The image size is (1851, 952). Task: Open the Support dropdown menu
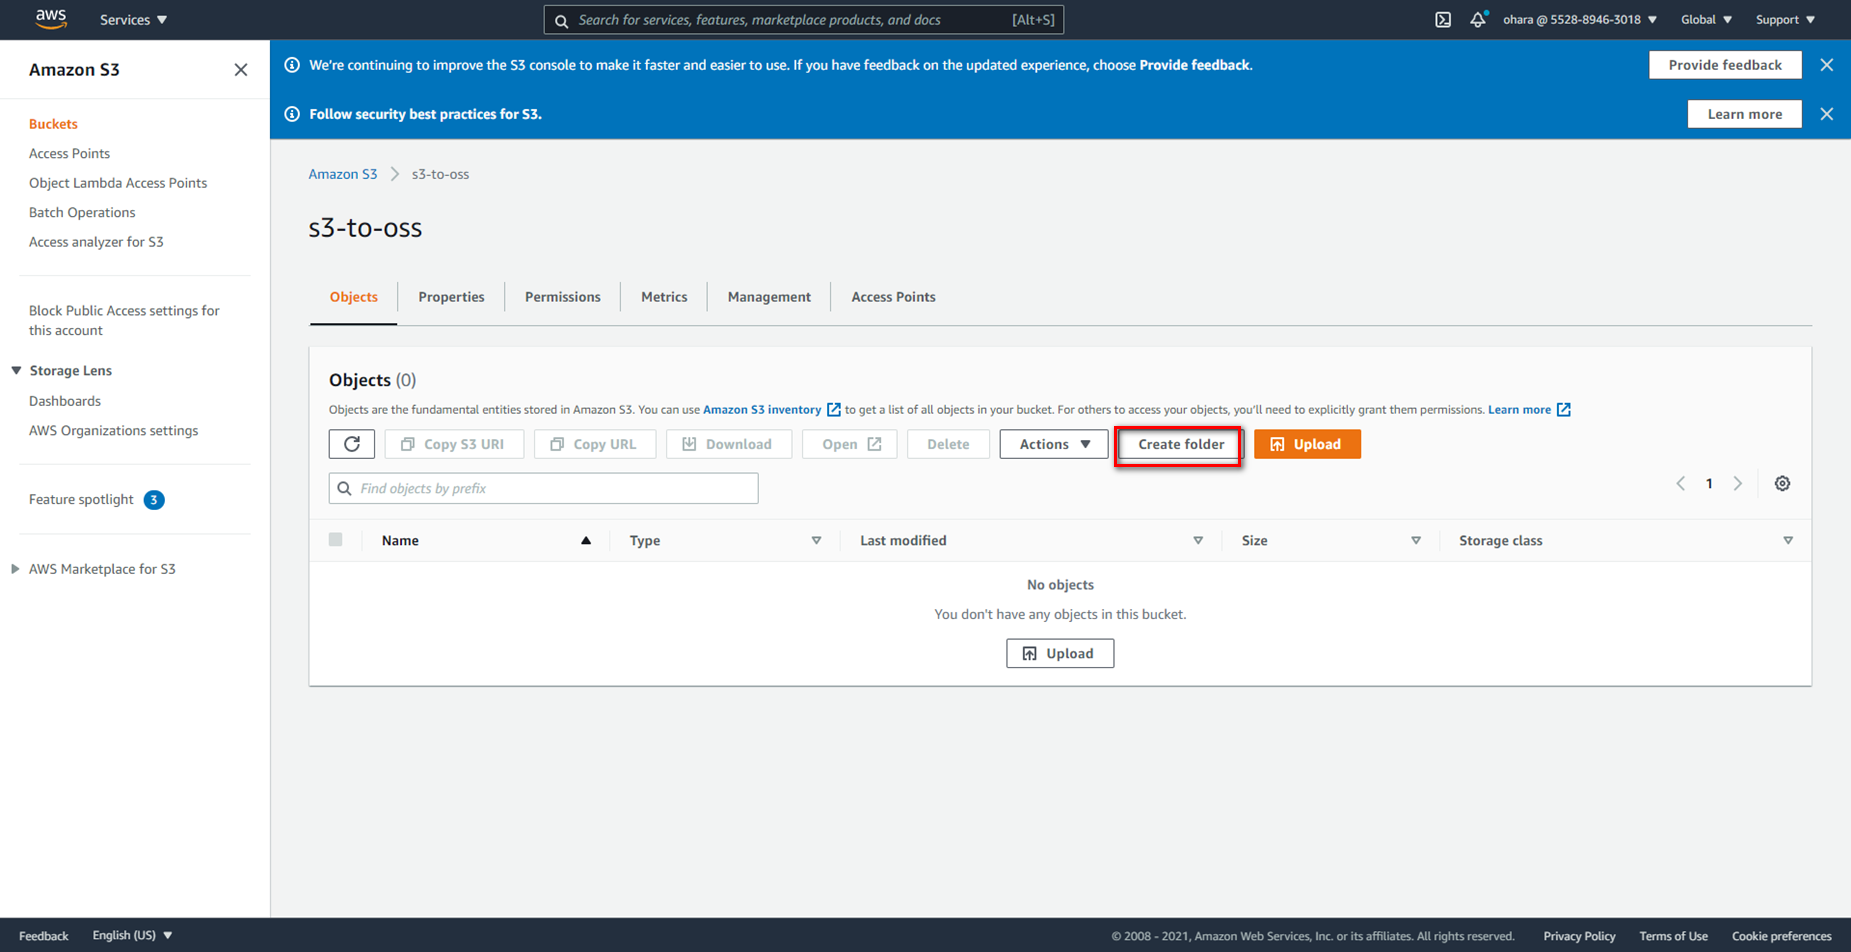tap(1785, 20)
